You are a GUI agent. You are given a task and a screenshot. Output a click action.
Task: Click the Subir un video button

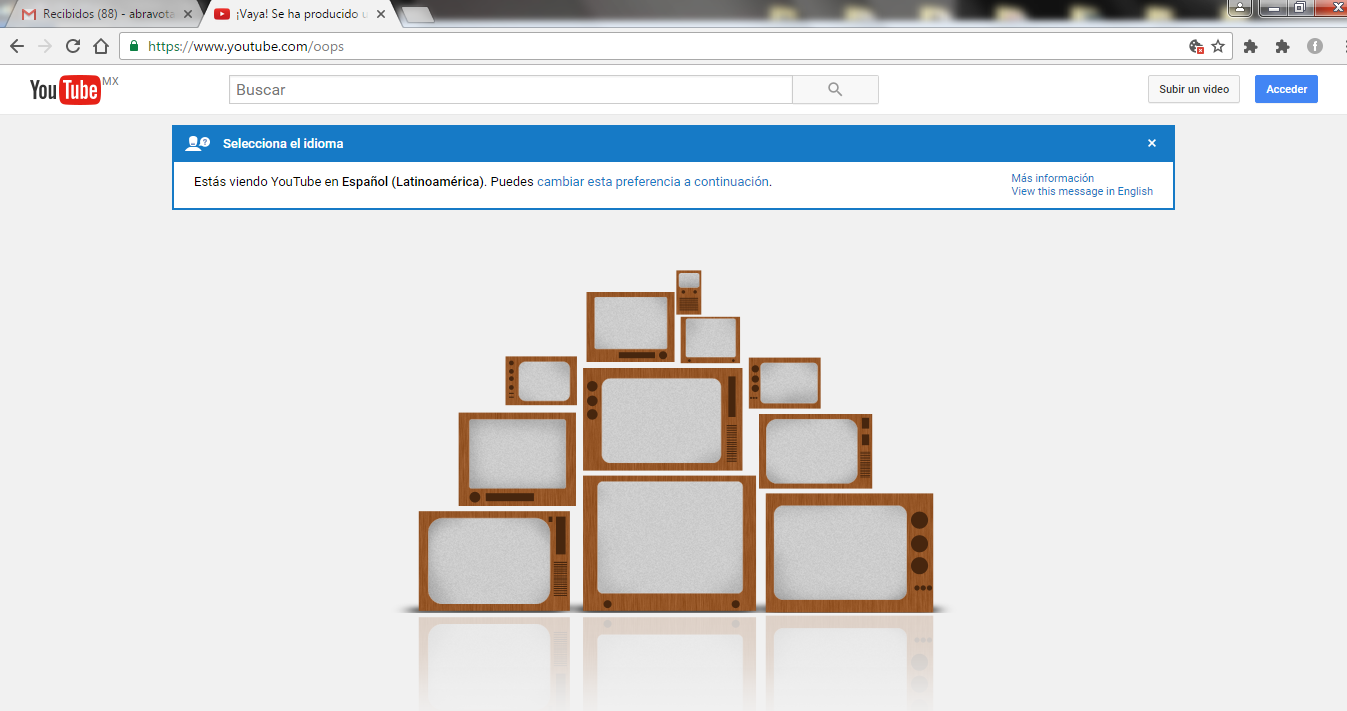(x=1194, y=89)
